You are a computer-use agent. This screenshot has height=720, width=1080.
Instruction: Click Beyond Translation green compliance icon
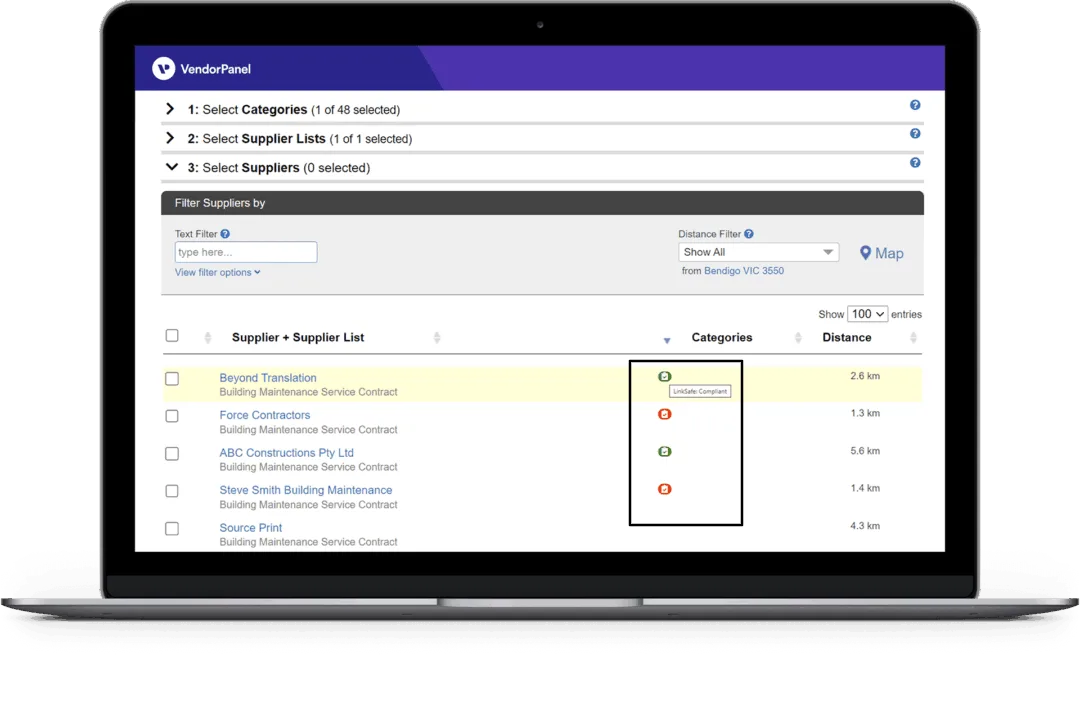coord(664,376)
